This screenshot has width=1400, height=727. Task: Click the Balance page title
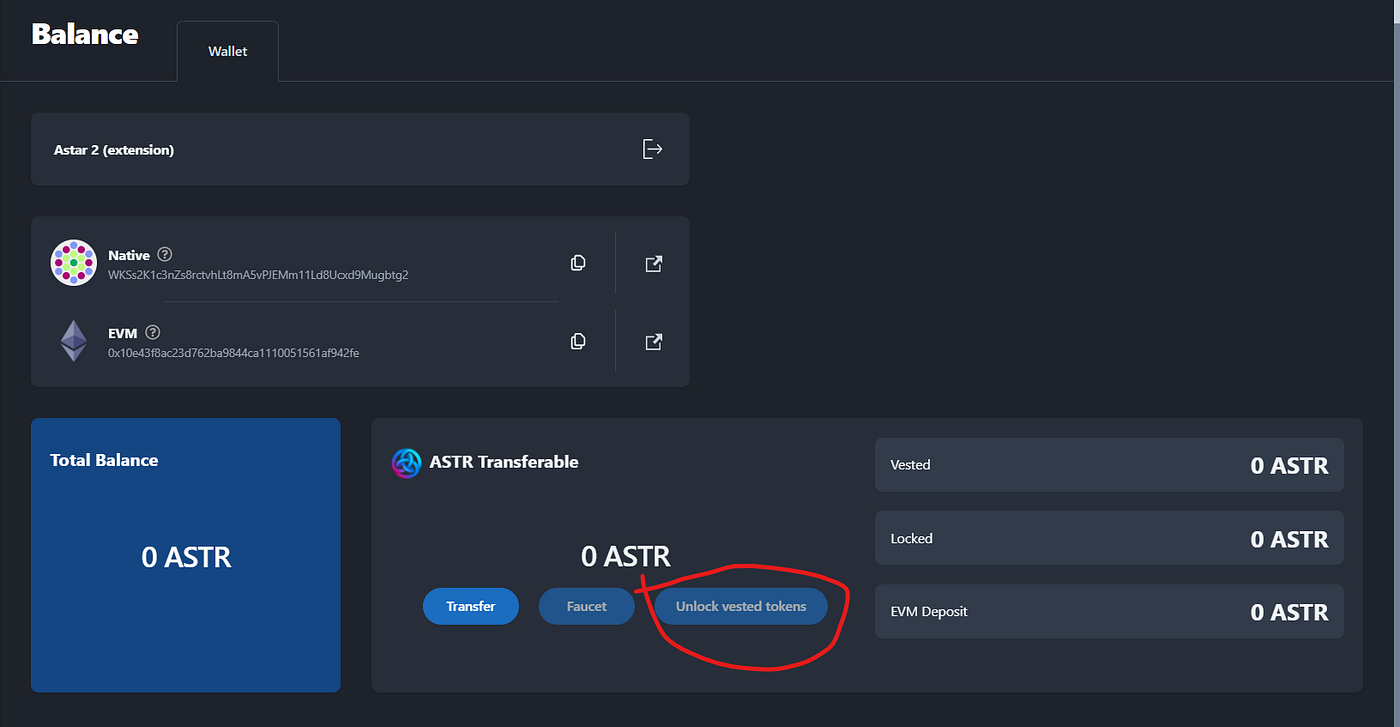click(x=85, y=34)
